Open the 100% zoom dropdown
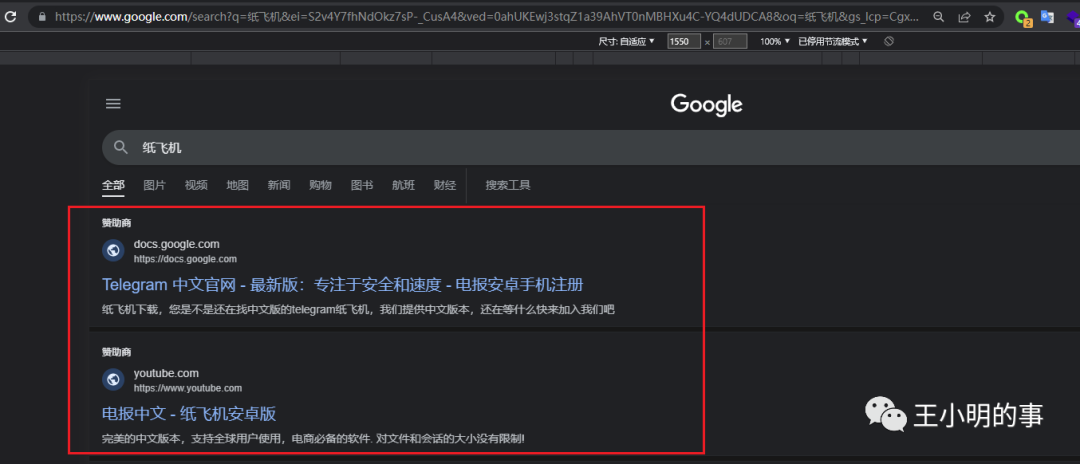 pyautogui.click(x=775, y=41)
